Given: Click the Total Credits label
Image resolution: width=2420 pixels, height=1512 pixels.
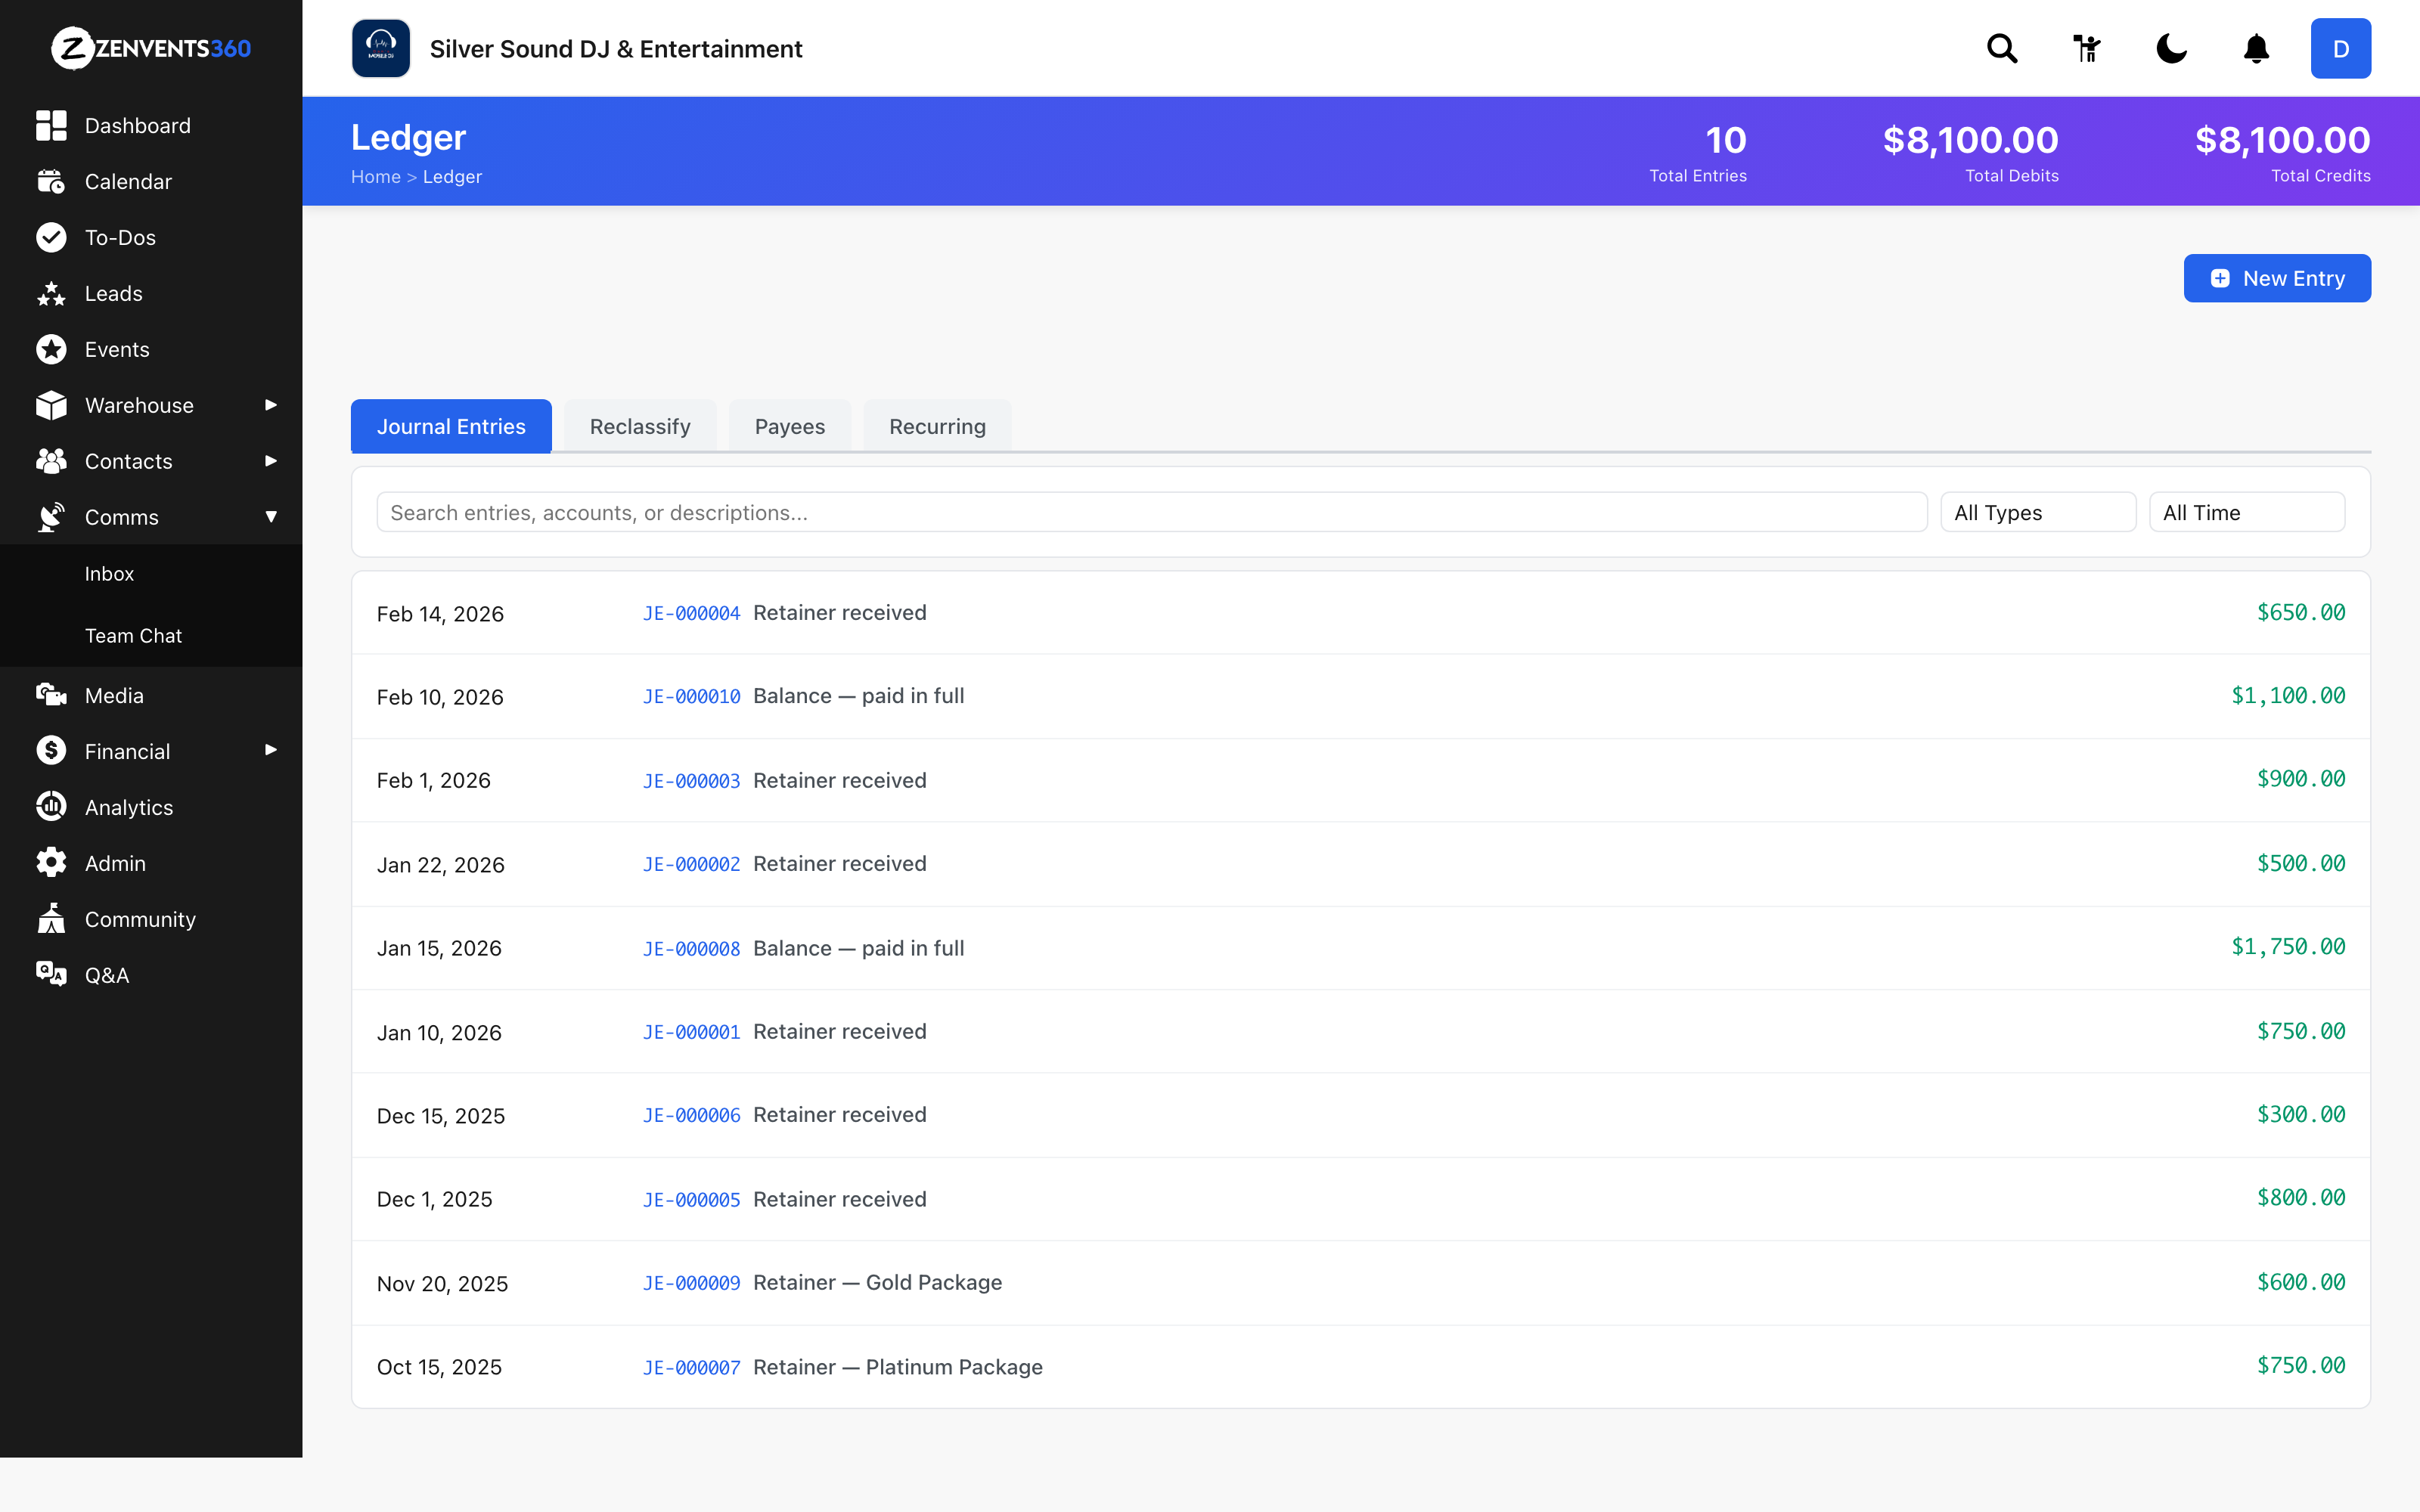Looking at the screenshot, I should click(2320, 175).
